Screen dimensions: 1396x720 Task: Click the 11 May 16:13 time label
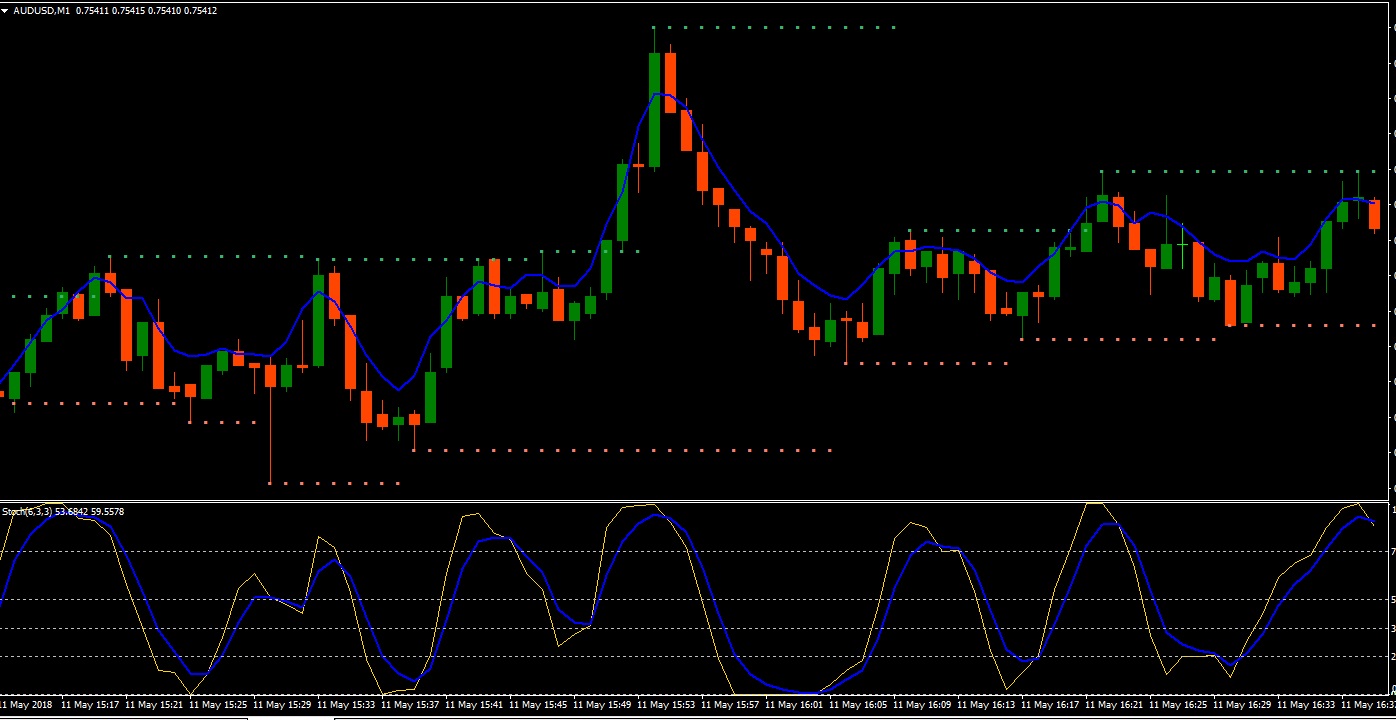coord(986,705)
